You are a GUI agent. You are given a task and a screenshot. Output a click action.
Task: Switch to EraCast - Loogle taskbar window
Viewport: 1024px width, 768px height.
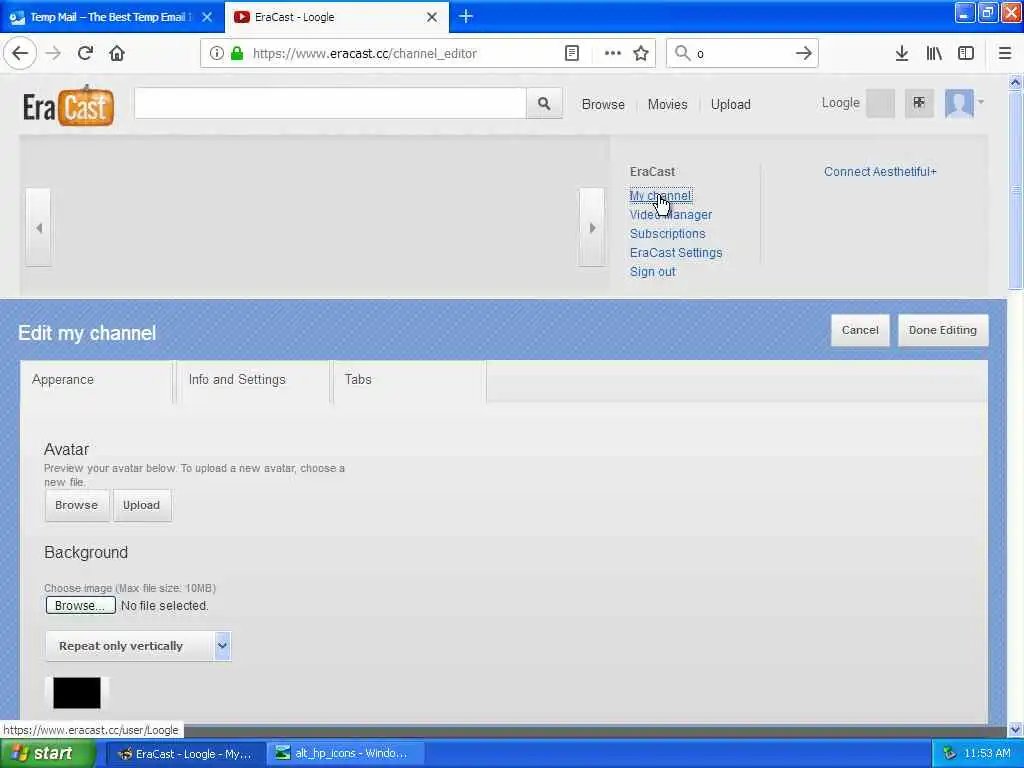click(x=185, y=754)
